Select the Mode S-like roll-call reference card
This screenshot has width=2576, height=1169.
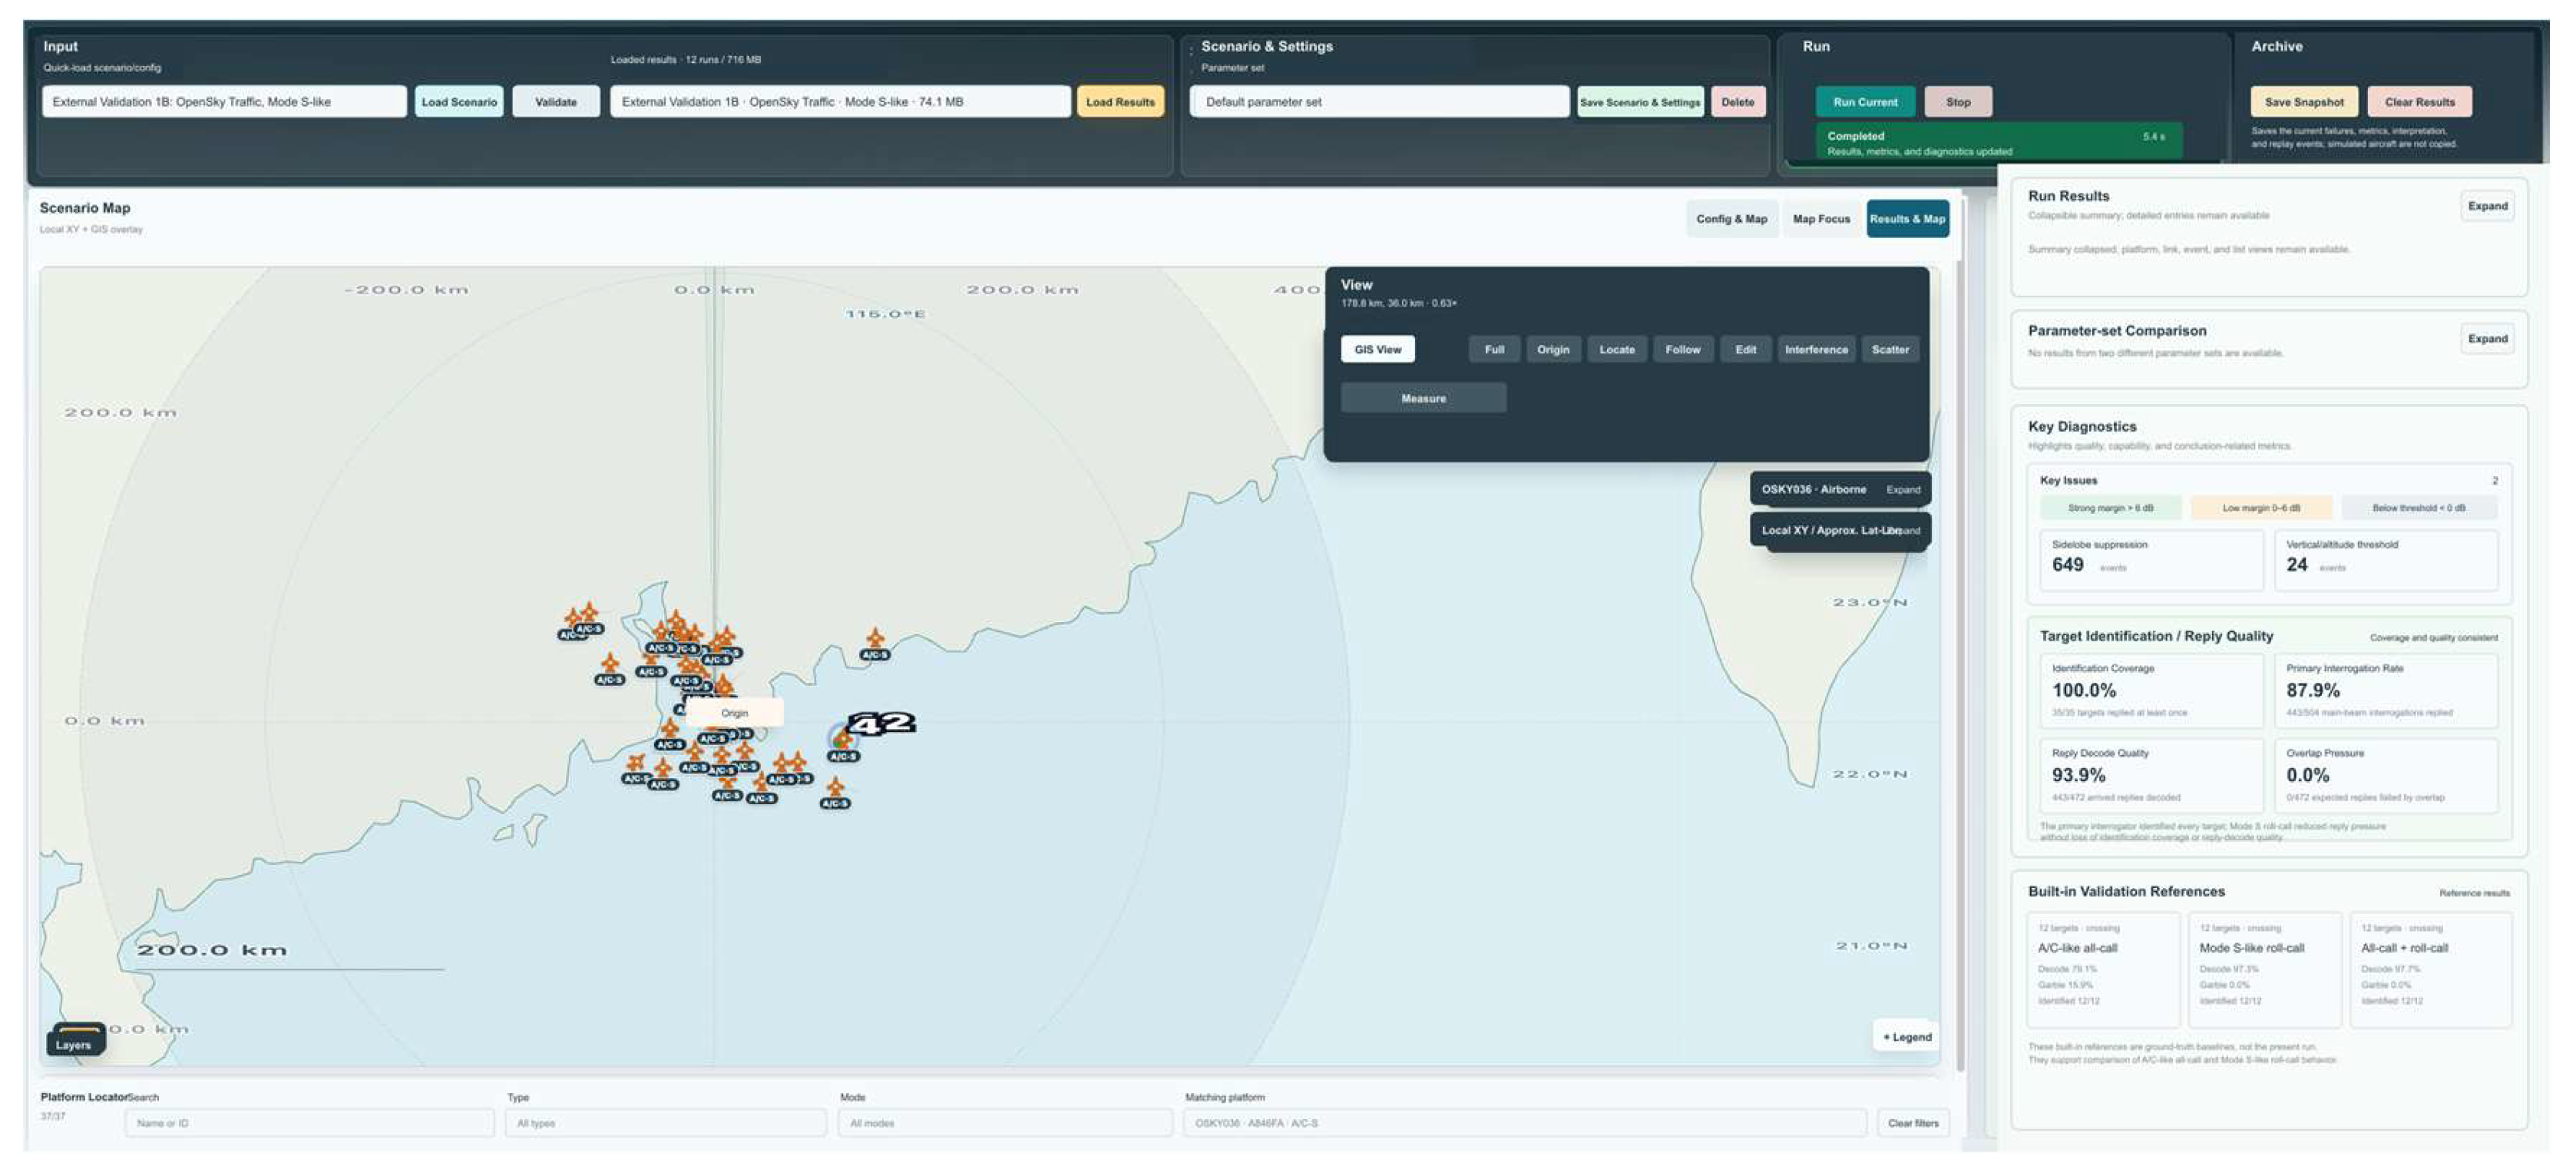tap(2265, 969)
